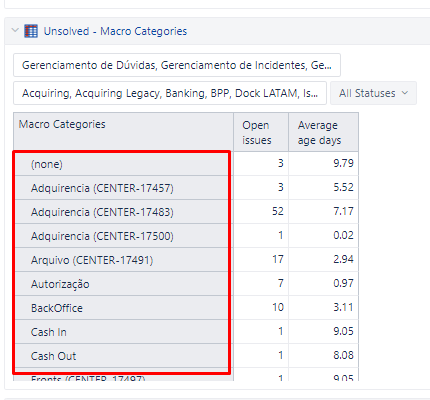Click average age value 3.11
This screenshot has width=430, height=400.
click(x=343, y=307)
